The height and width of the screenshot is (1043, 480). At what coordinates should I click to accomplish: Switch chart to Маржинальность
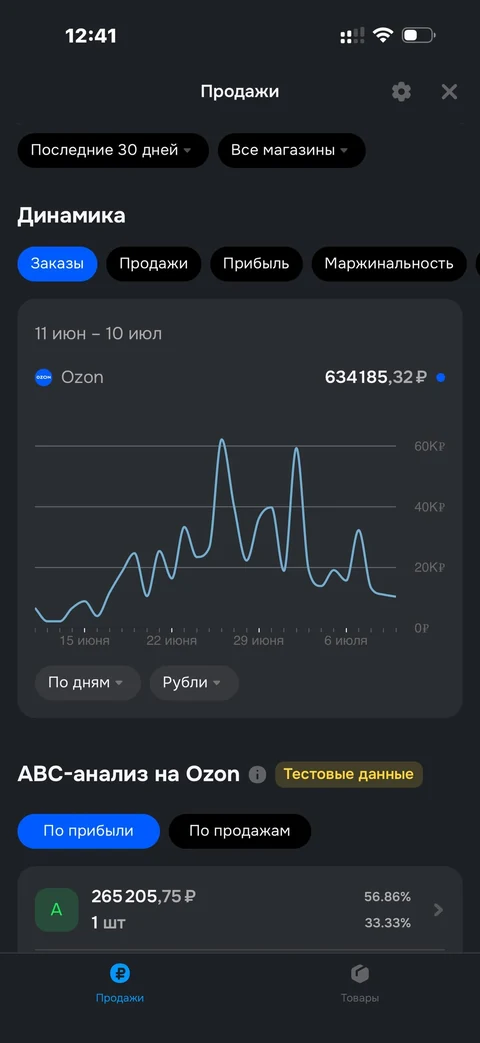click(389, 263)
